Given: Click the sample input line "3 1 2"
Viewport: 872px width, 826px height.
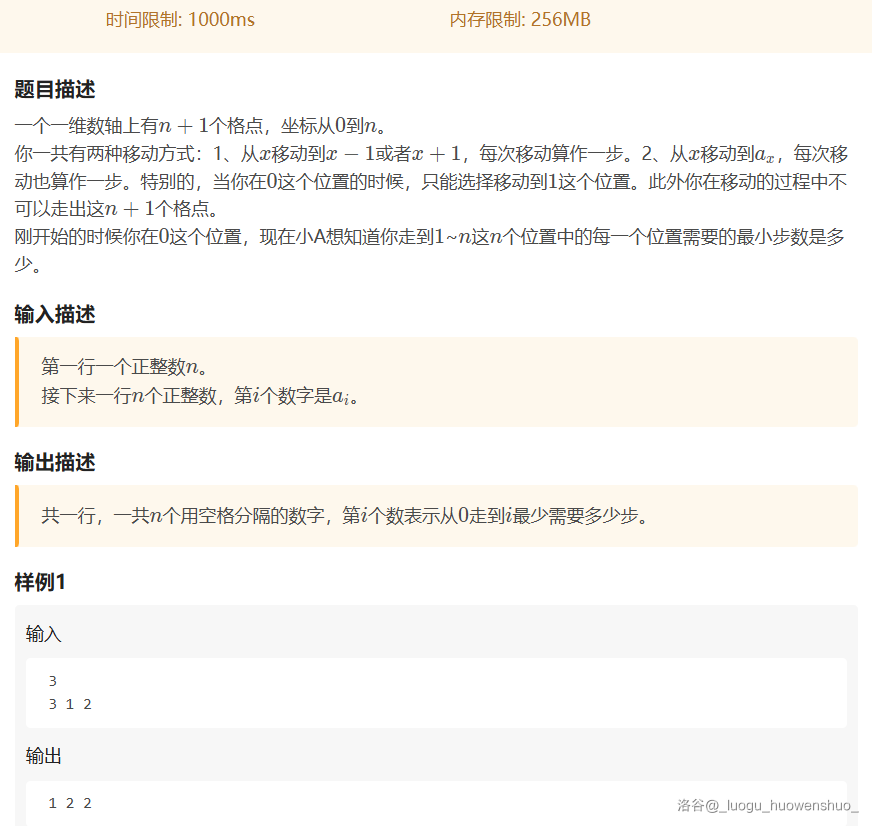Looking at the screenshot, I should point(70,704).
